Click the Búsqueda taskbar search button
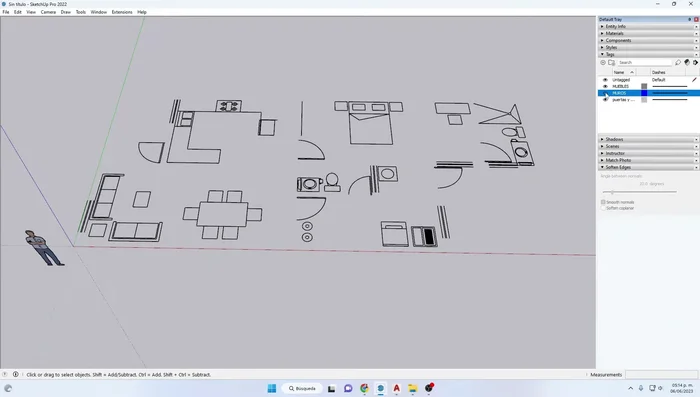Viewport: 700px width, 397px height. (x=302, y=389)
